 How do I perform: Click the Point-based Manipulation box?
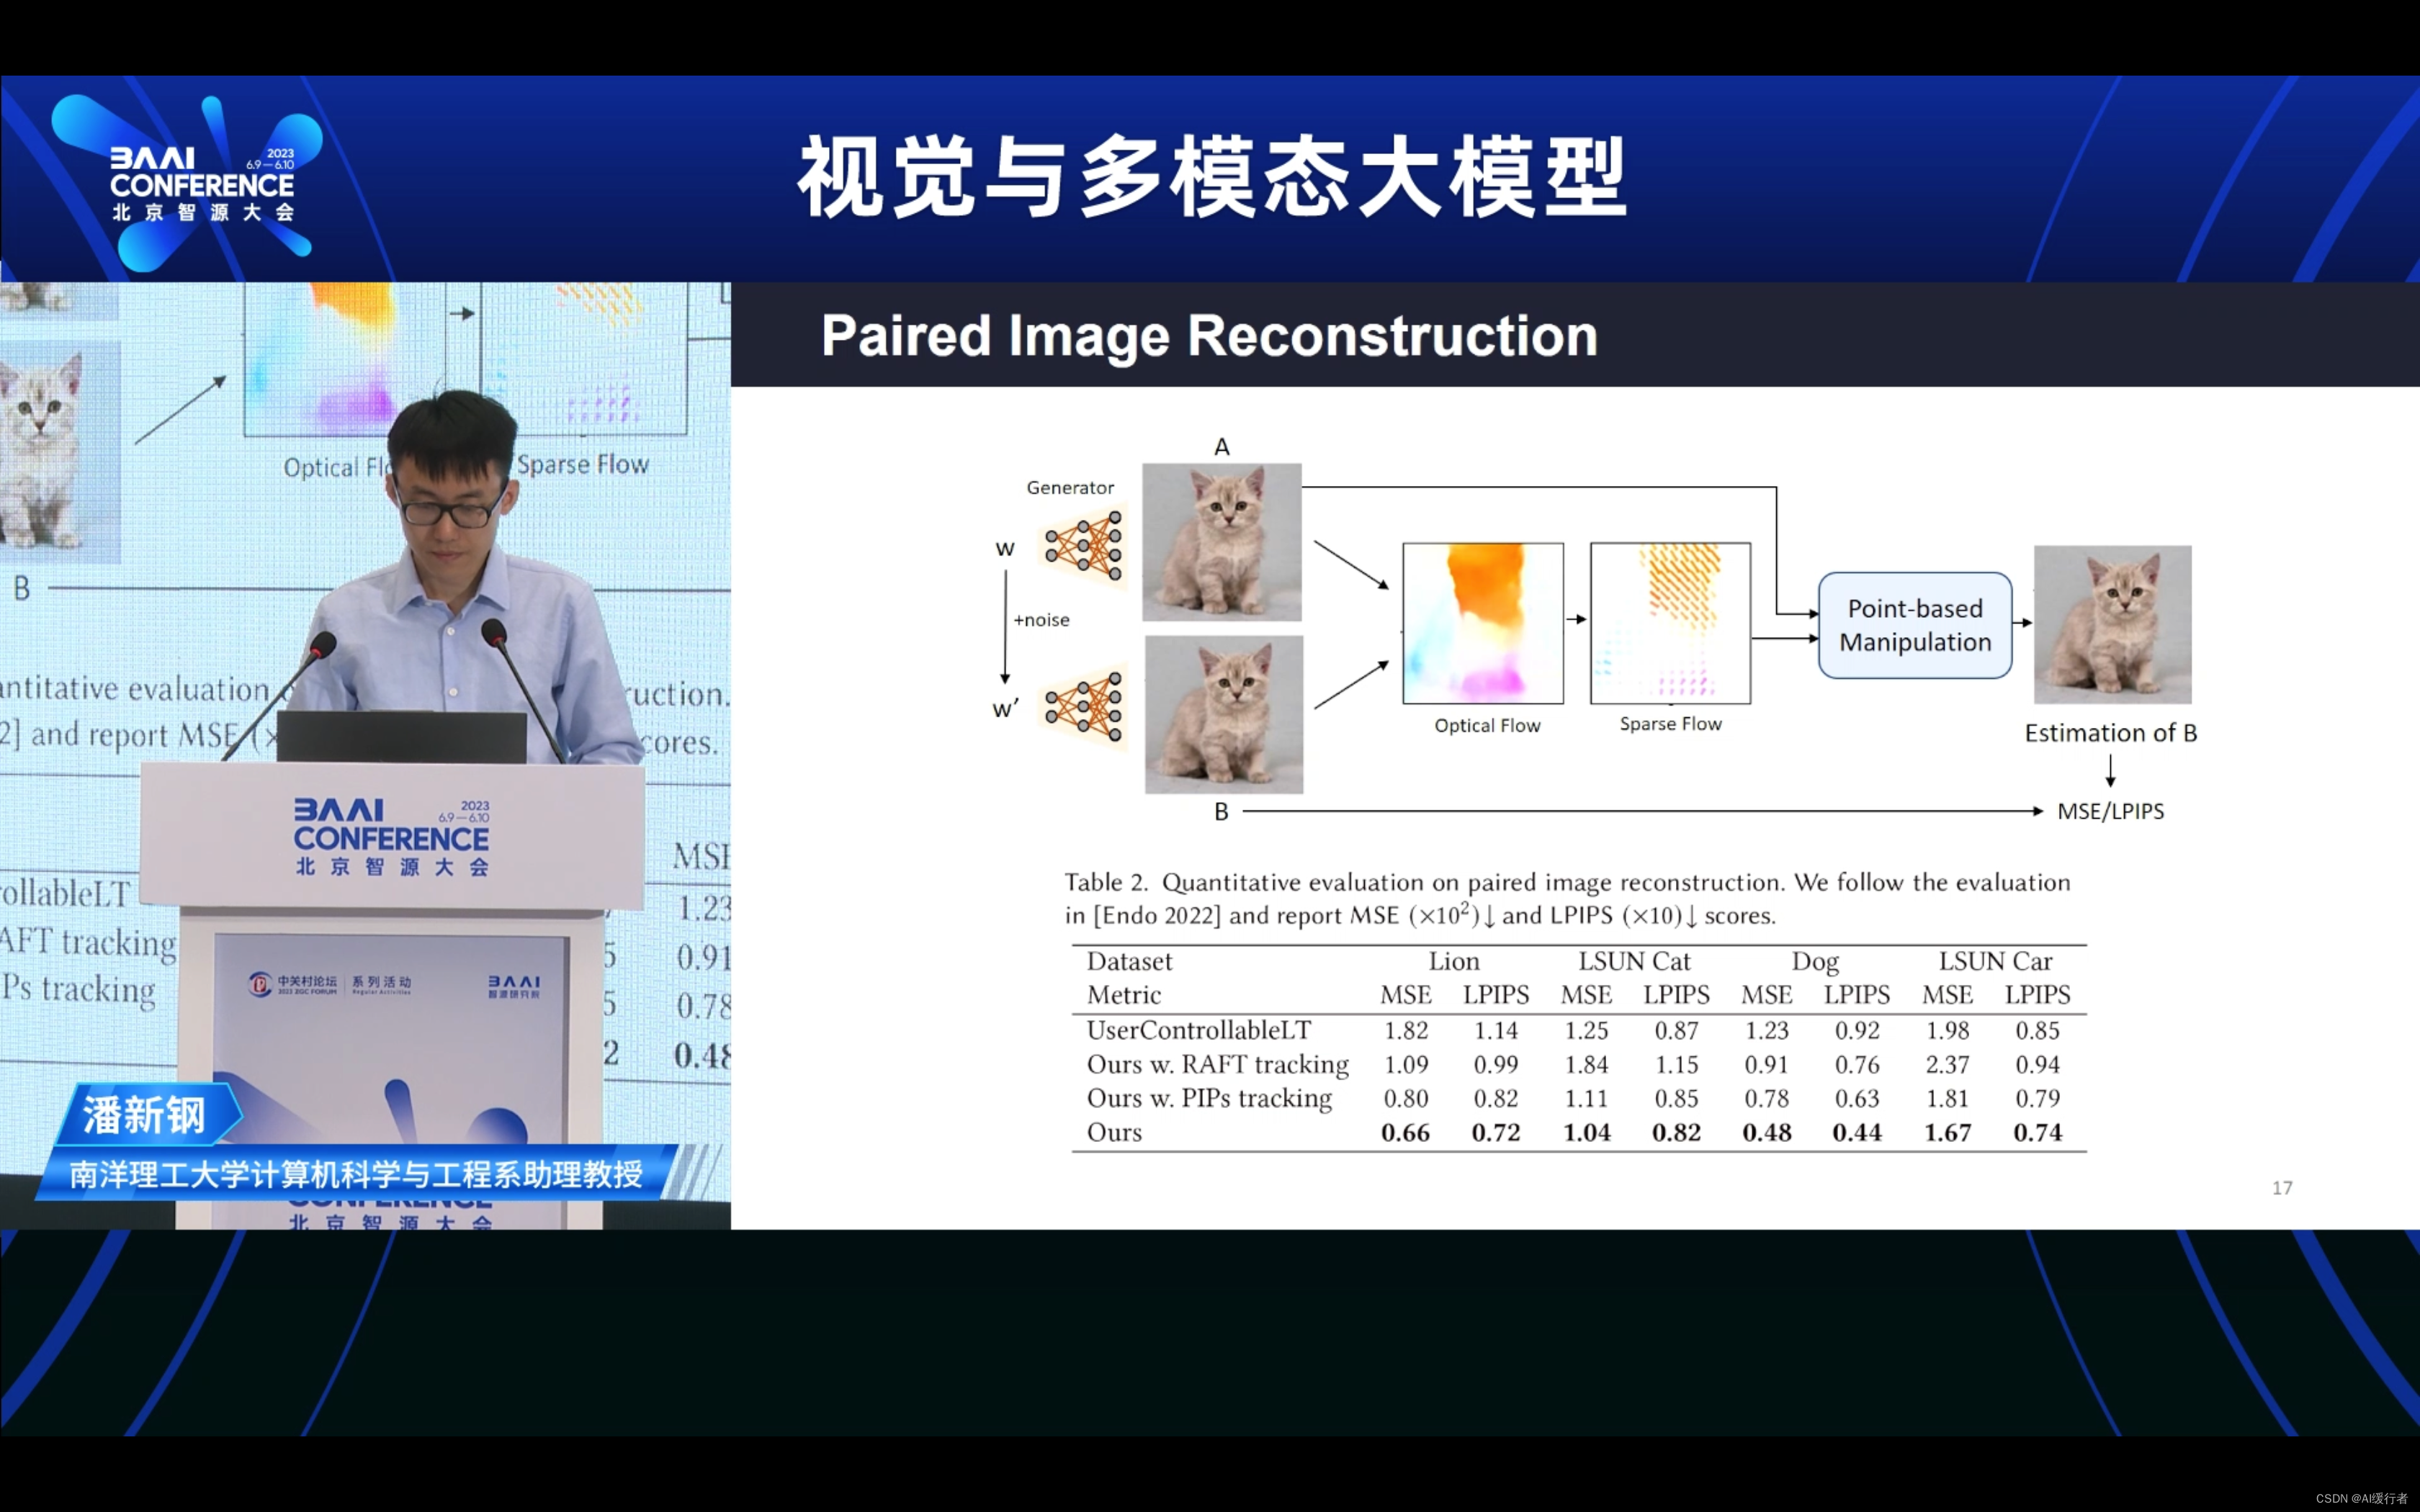[x=1915, y=625]
